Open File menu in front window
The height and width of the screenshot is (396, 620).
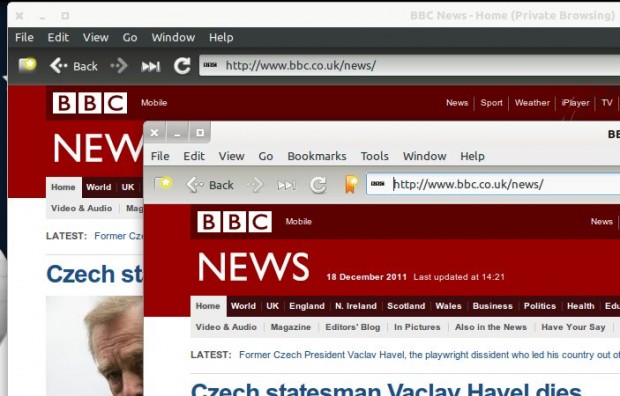tap(160, 156)
